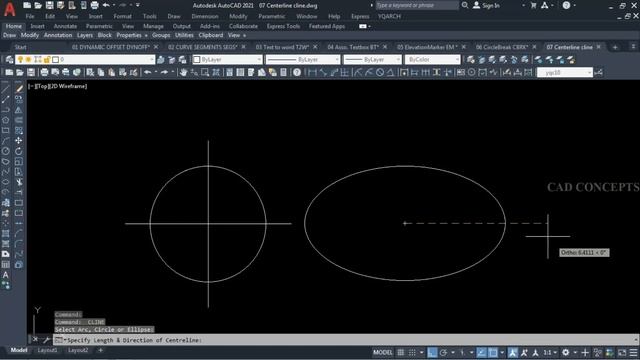Image resolution: width=640 pixels, height=360 pixels.
Task: Click the Pan hand tool icon
Action: pos(183,73)
